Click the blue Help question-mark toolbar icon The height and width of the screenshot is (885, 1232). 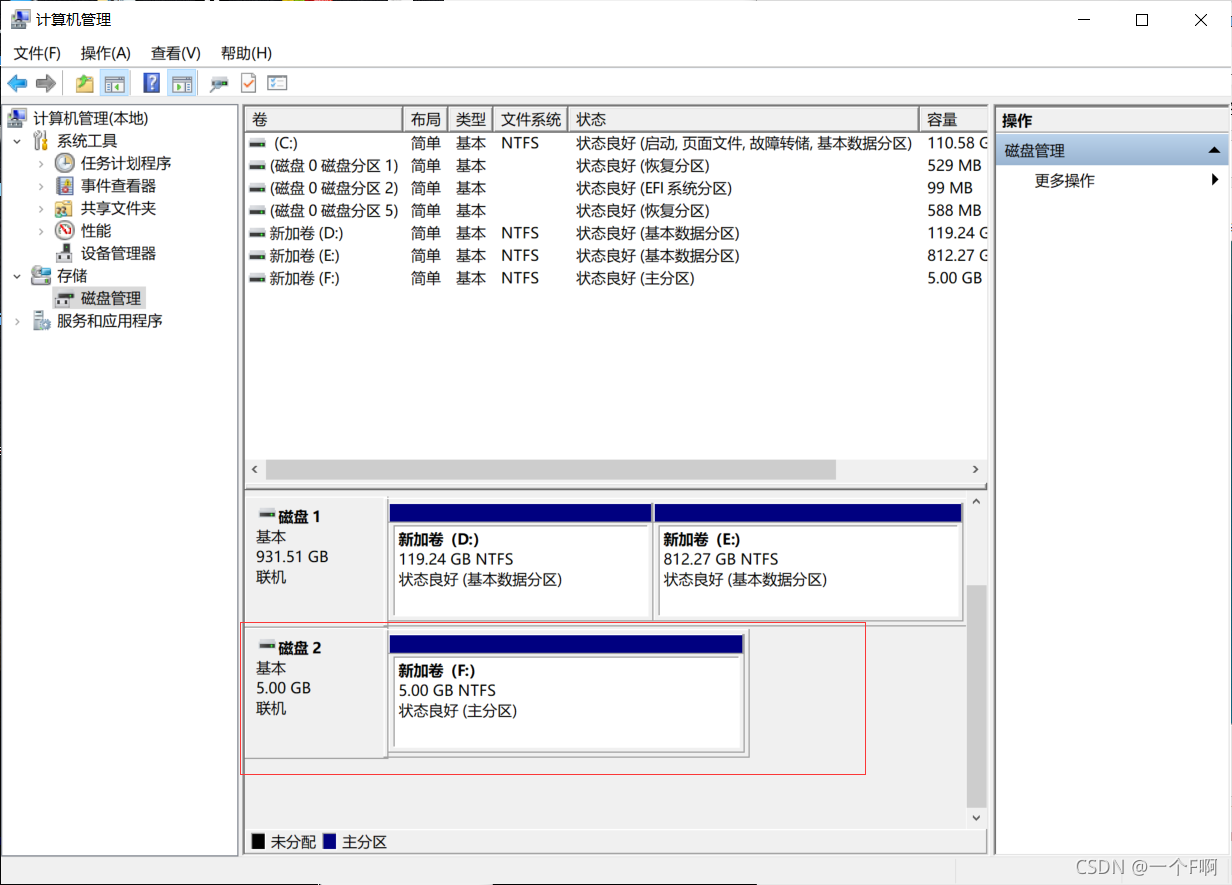point(152,83)
